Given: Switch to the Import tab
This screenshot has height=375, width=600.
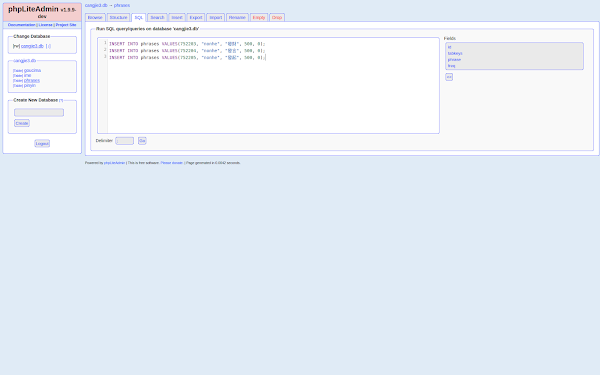Looking at the screenshot, I should tap(215, 18).
